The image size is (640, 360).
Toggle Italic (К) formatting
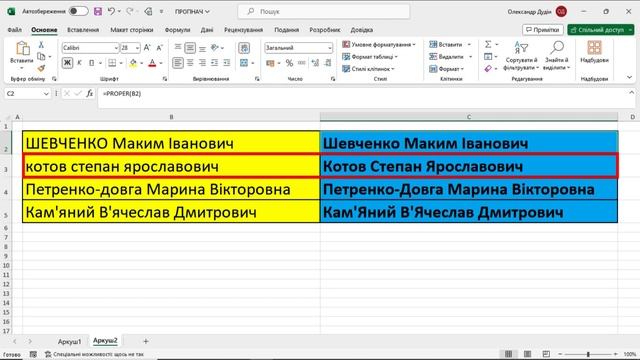click(80, 63)
